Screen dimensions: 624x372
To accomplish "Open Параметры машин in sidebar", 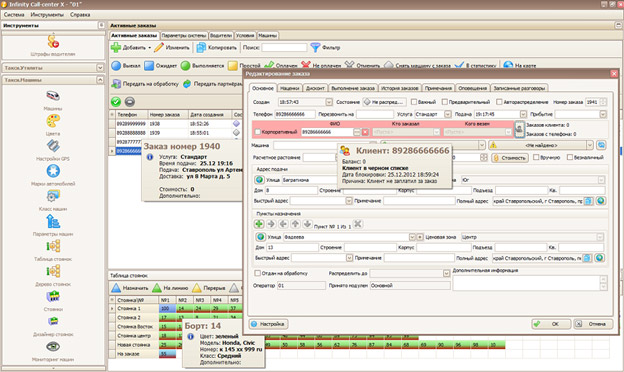I will pyautogui.click(x=53, y=225).
